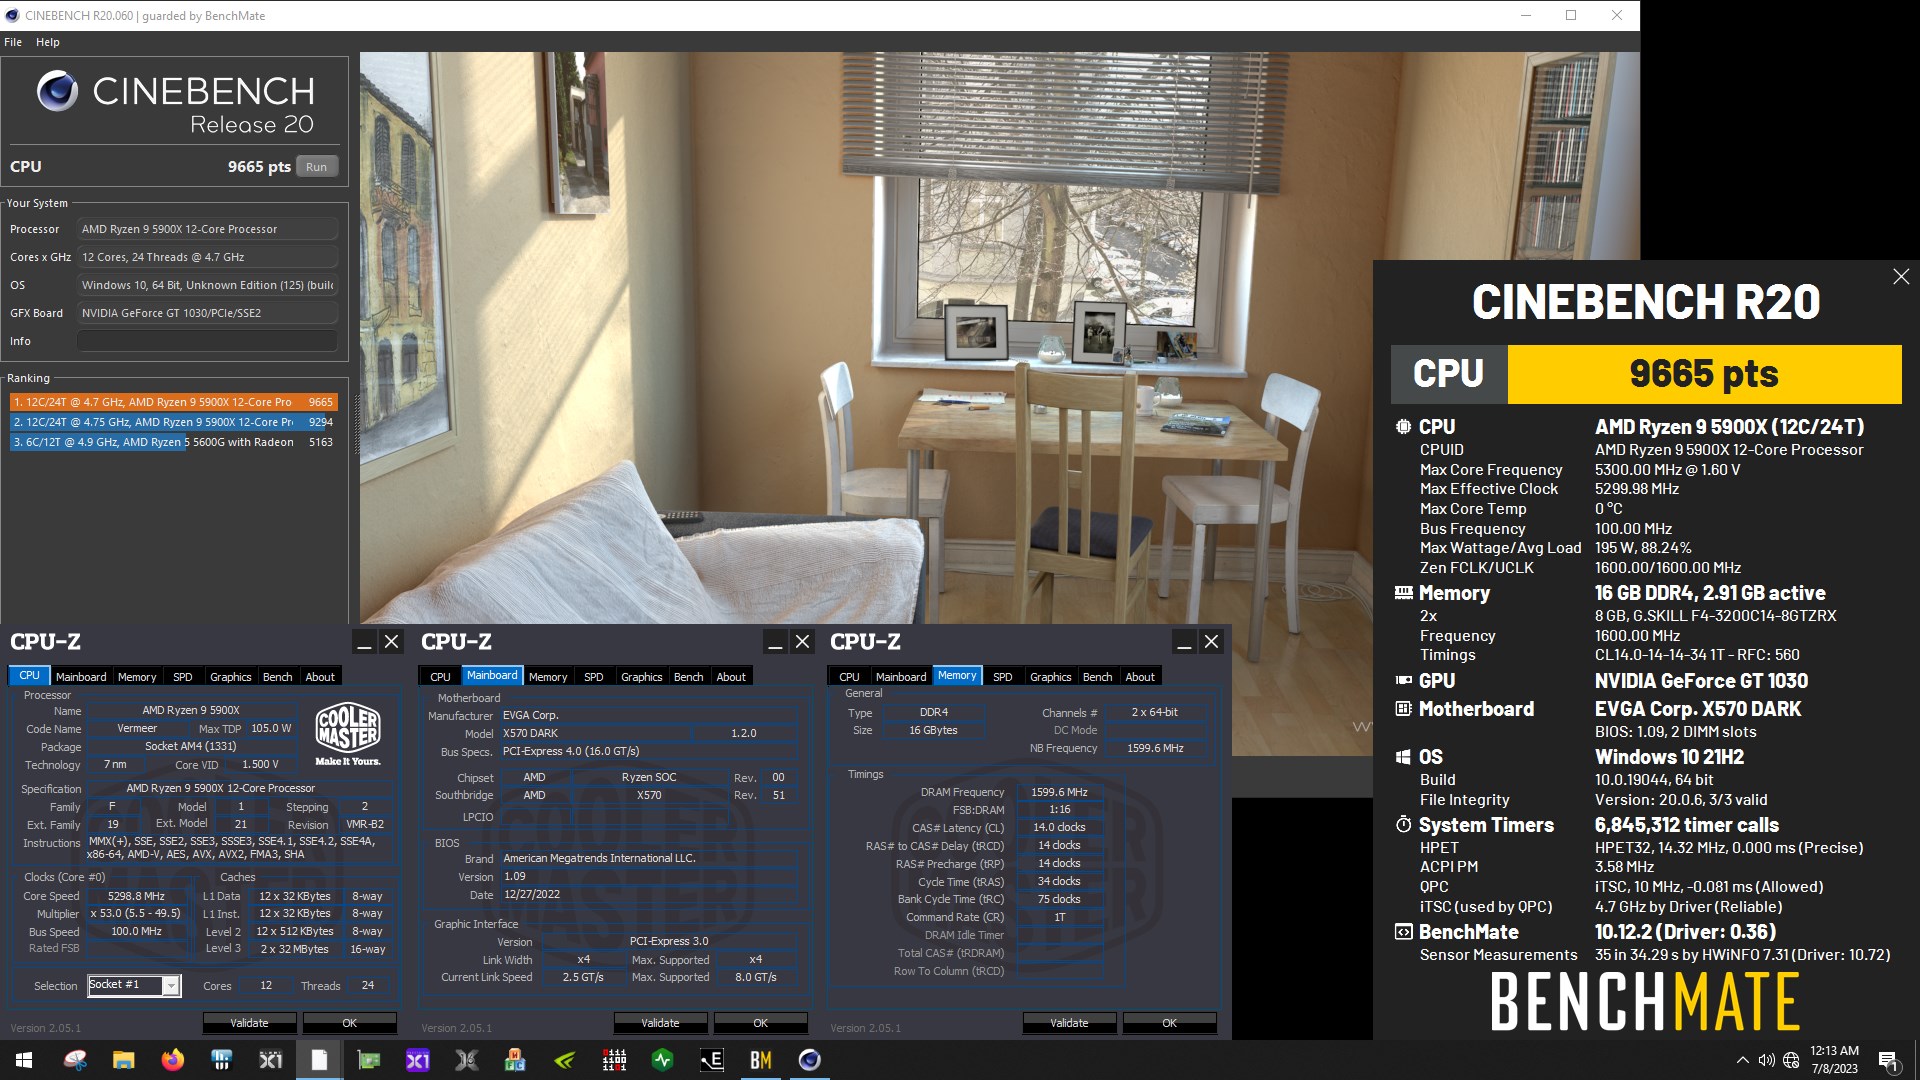Click the BIOS date 12/27/2022 field
Viewport: 1920px width, 1080px height.
(x=649, y=894)
